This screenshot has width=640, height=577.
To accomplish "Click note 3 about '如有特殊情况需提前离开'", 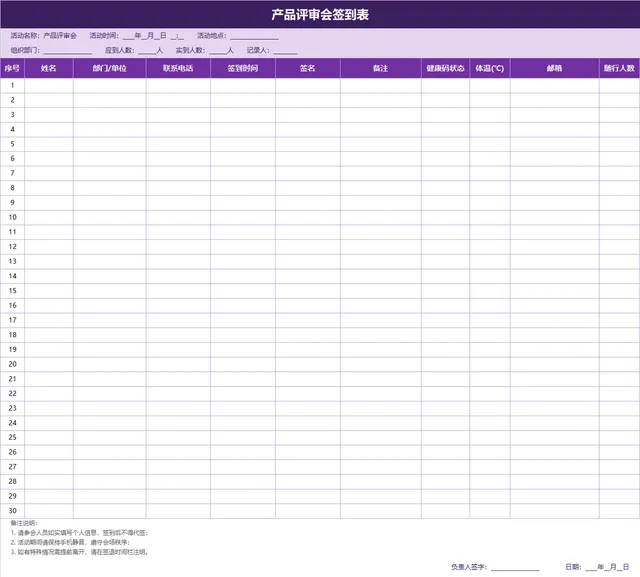I will [80, 552].
